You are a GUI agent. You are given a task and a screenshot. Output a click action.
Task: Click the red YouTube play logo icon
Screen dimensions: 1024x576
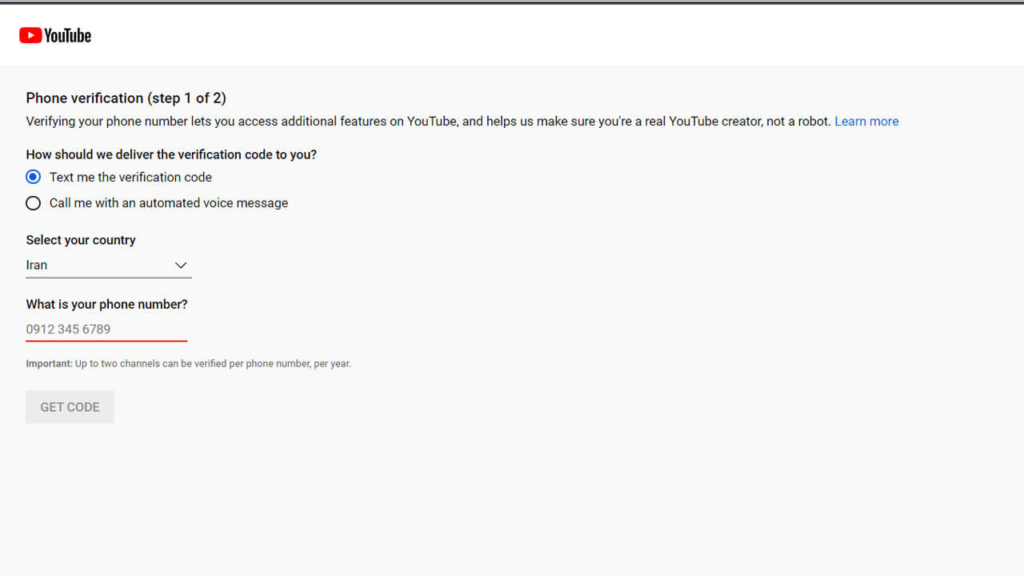[x=30, y=35]
